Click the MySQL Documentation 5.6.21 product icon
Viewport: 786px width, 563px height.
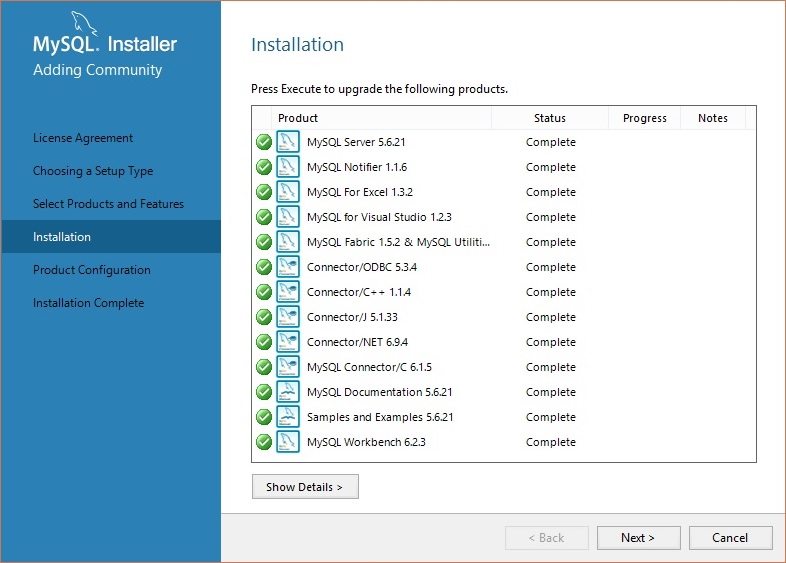pyautogui.click(x=288, y=392)
